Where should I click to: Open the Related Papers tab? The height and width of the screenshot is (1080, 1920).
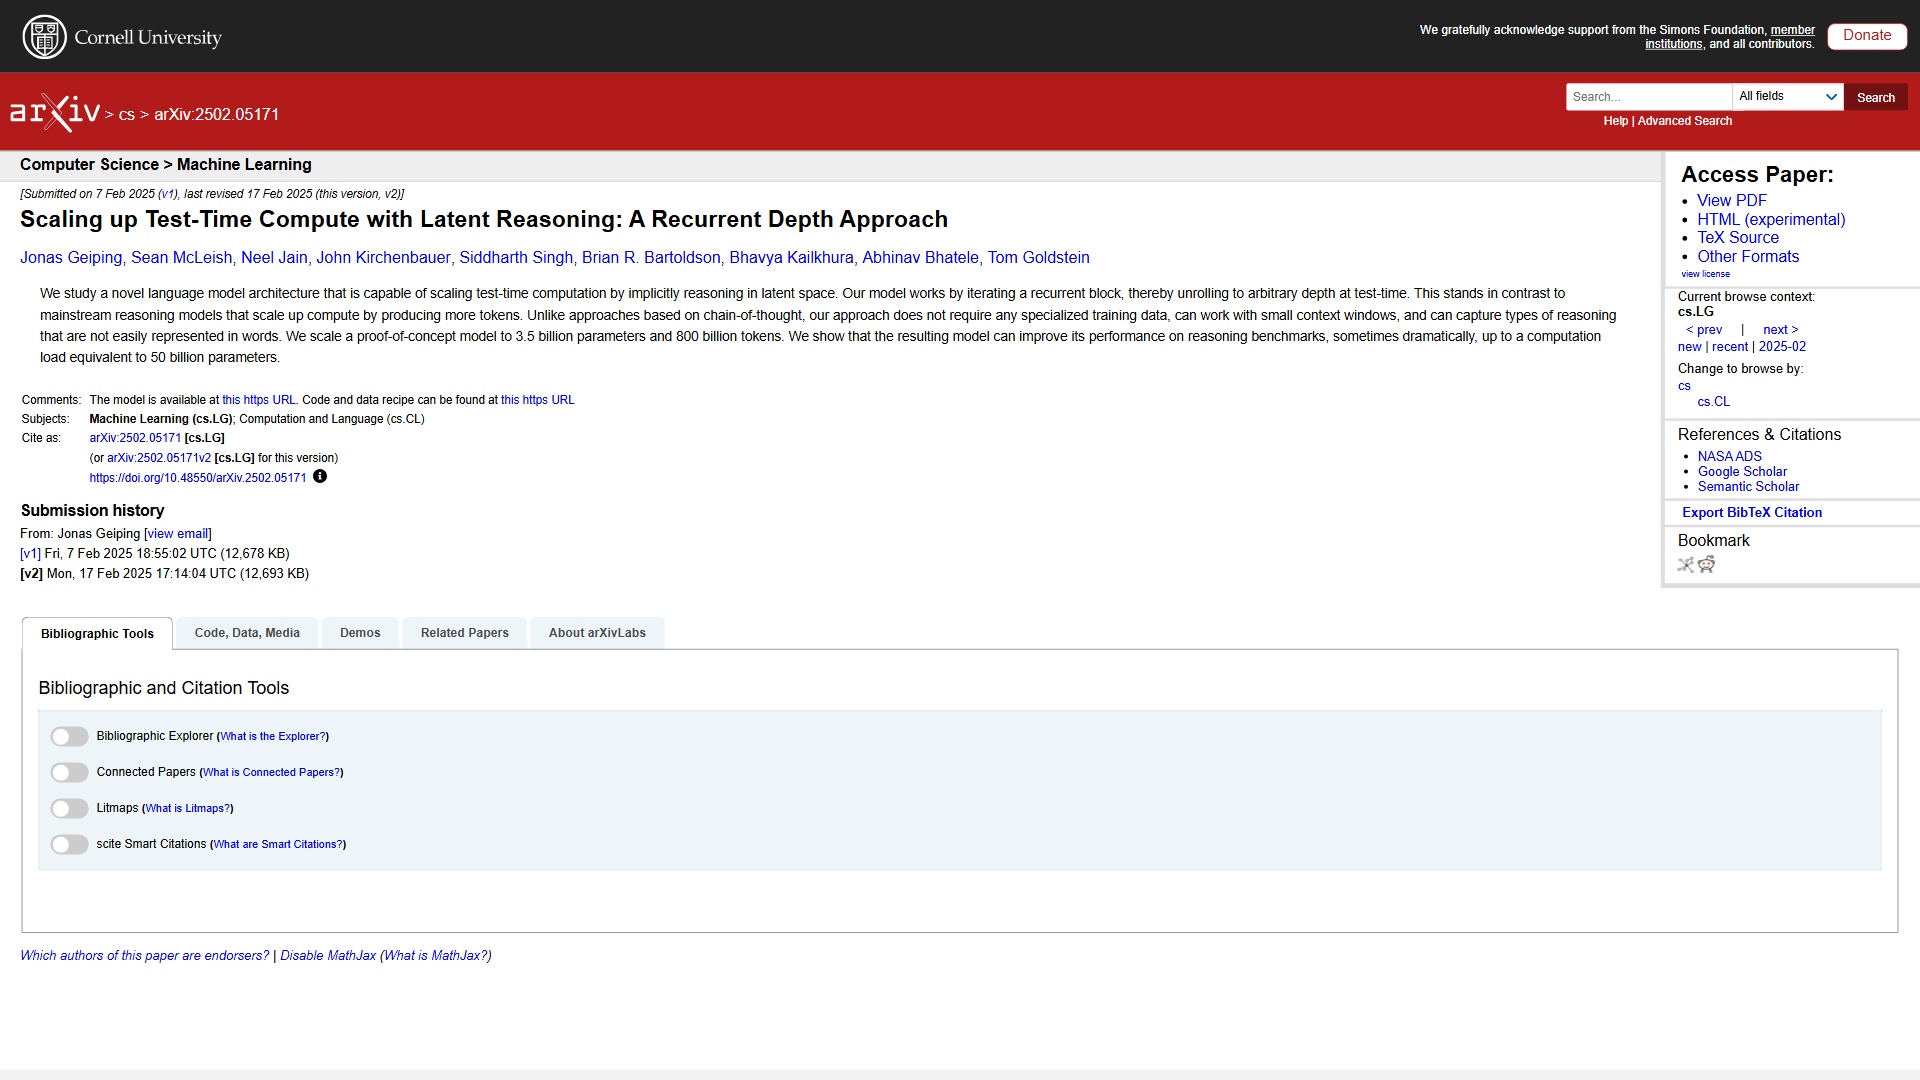click(x=465, y=633)
